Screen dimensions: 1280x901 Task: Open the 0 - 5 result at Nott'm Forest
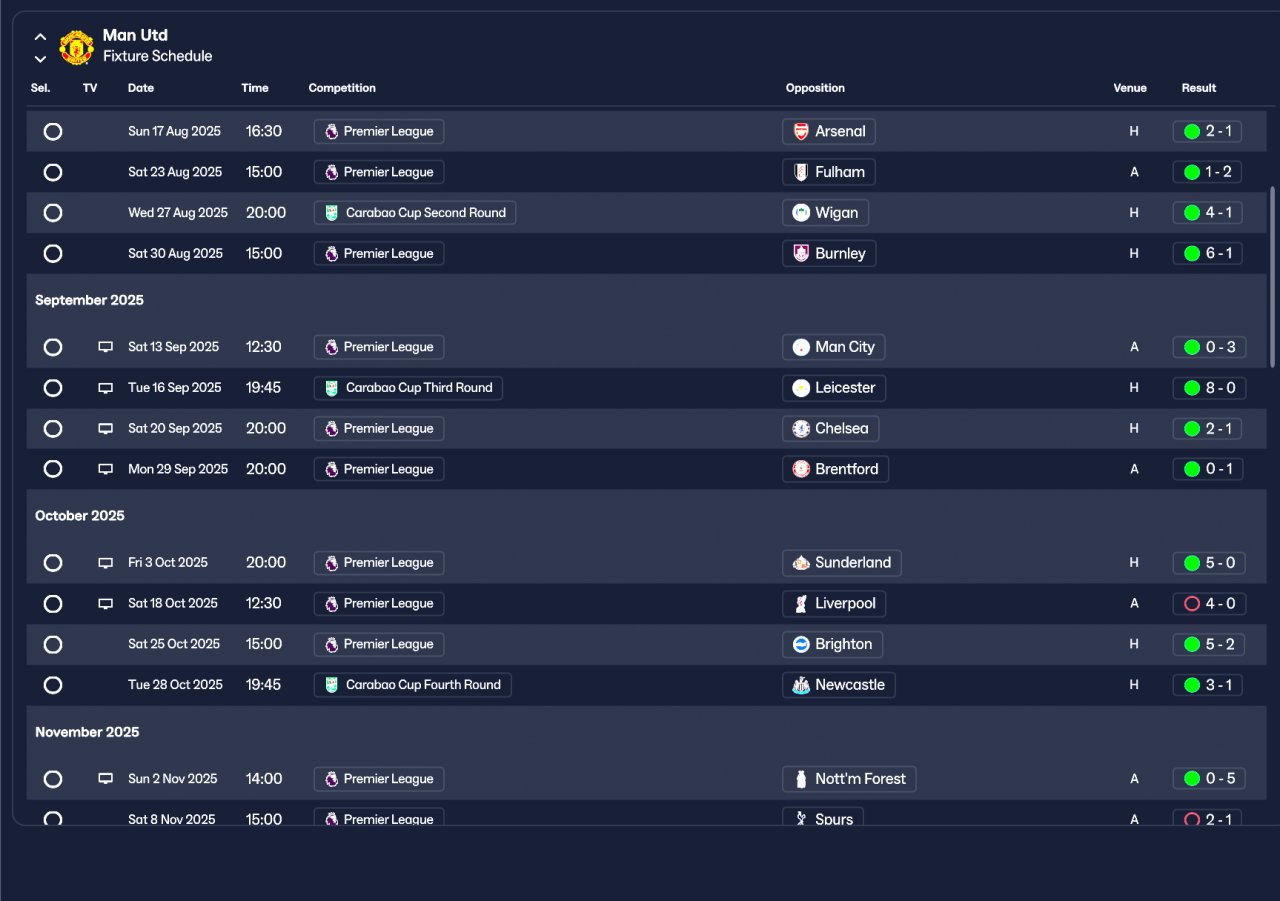click(x=1209, y=779)
